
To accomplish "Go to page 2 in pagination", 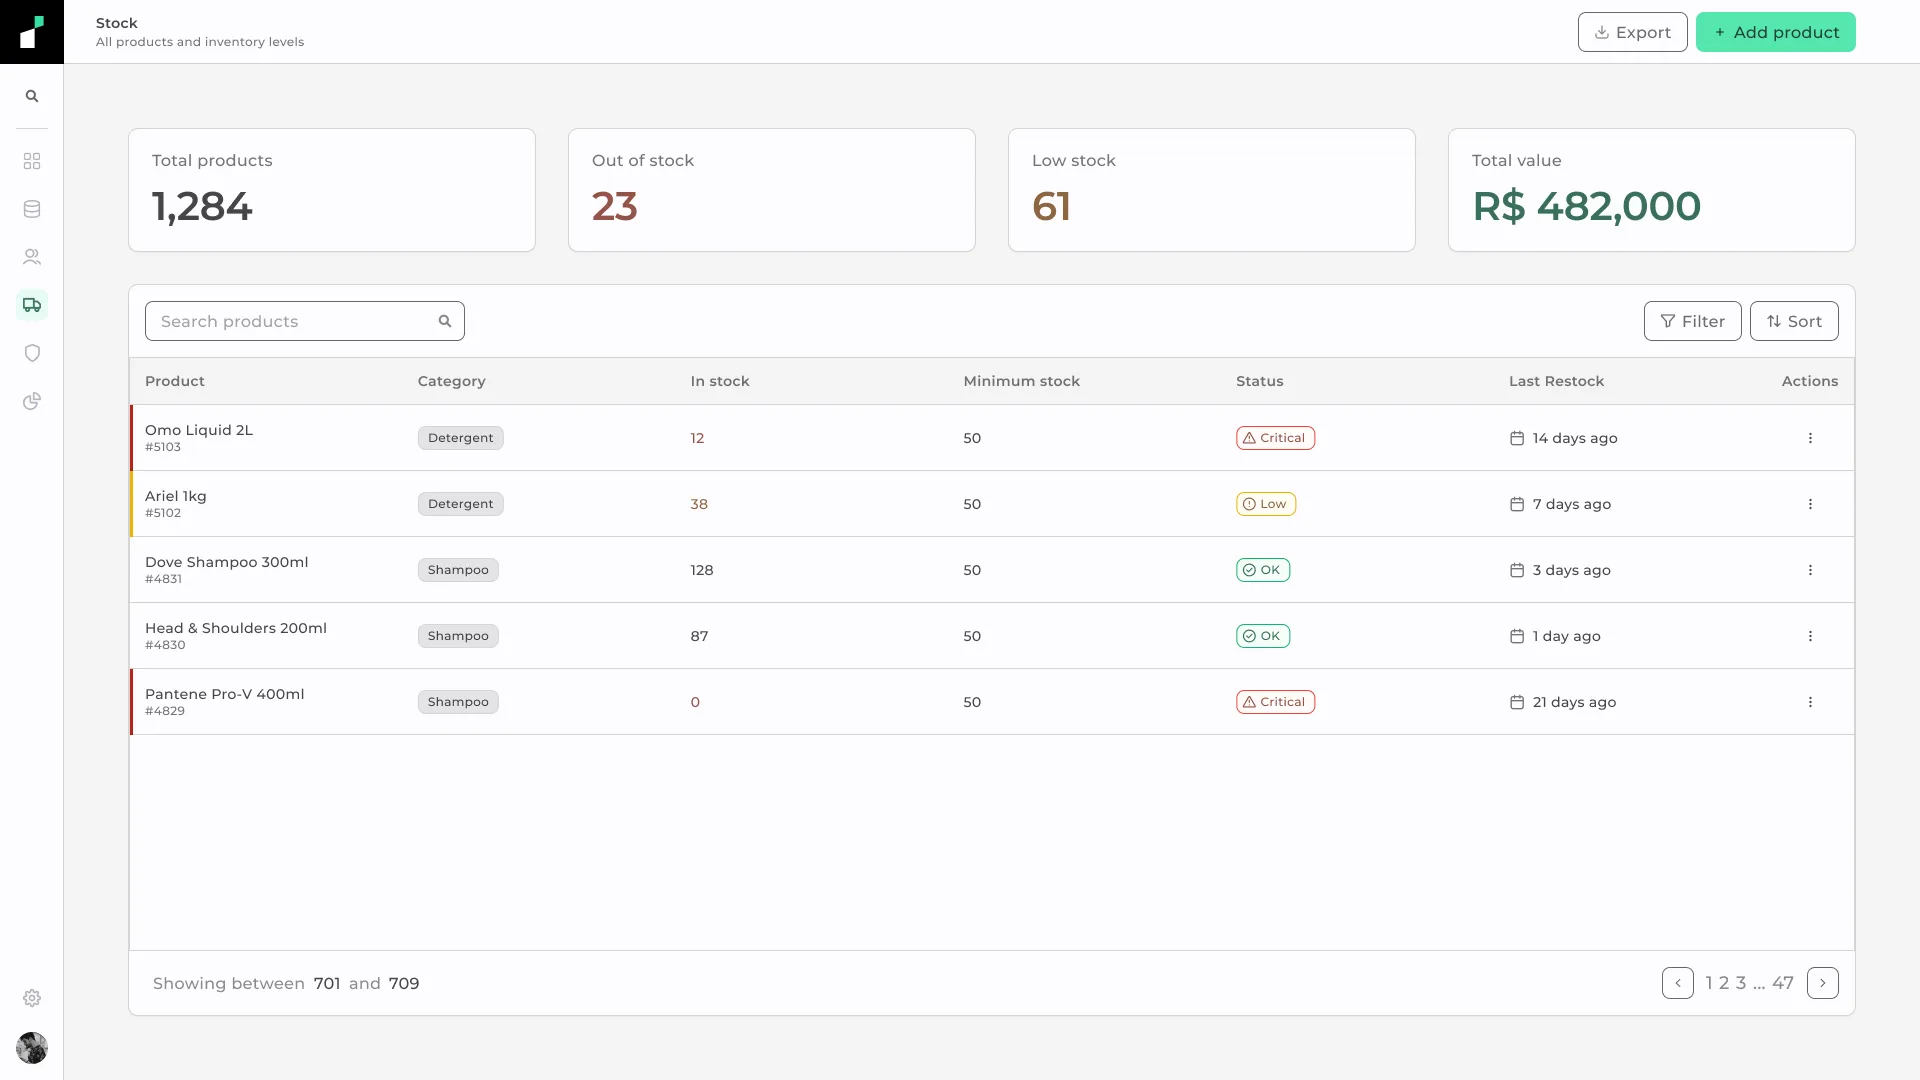I will [x=1724, y=983].
